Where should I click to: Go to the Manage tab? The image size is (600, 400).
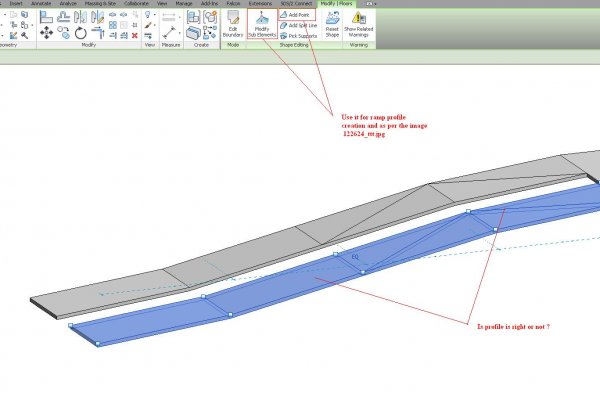pos(184,4)
